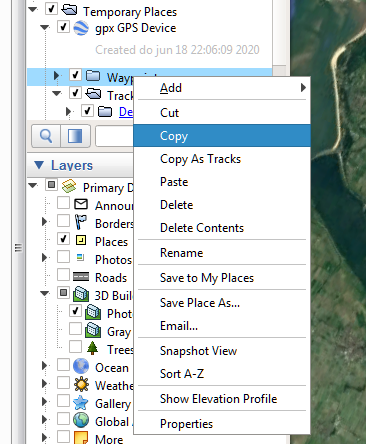Choose Save Place As... menu entry

coord(222,303)
